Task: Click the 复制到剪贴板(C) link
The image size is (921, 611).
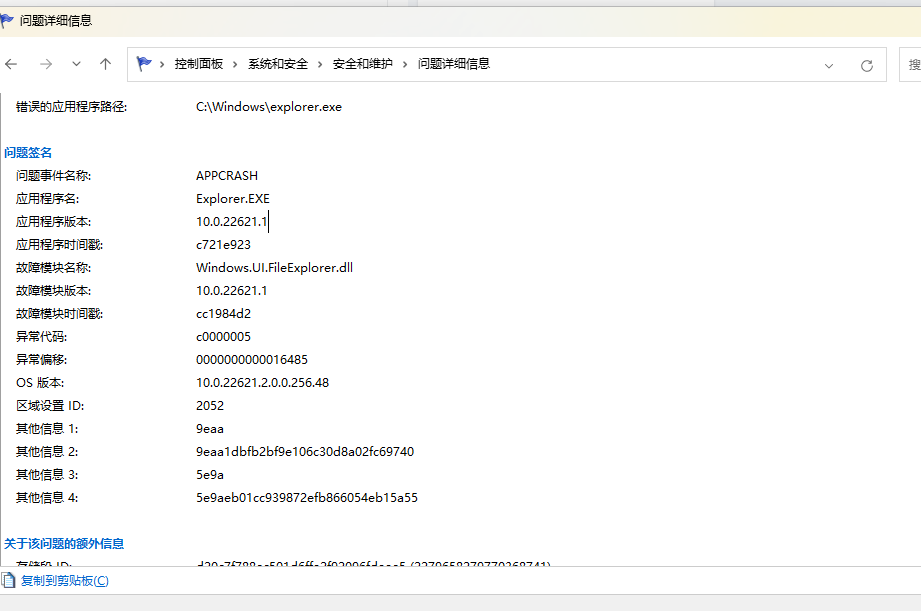Action: 64,580
